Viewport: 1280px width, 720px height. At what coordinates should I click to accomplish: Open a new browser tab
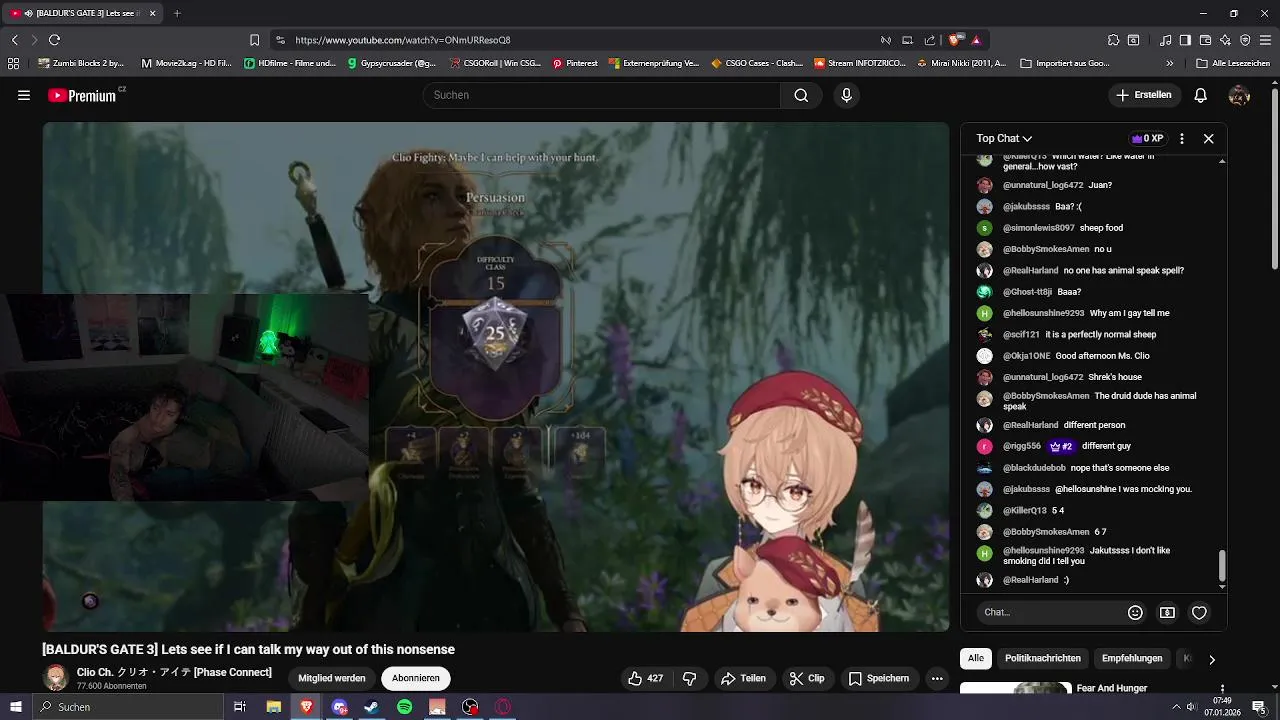[177, 13]
